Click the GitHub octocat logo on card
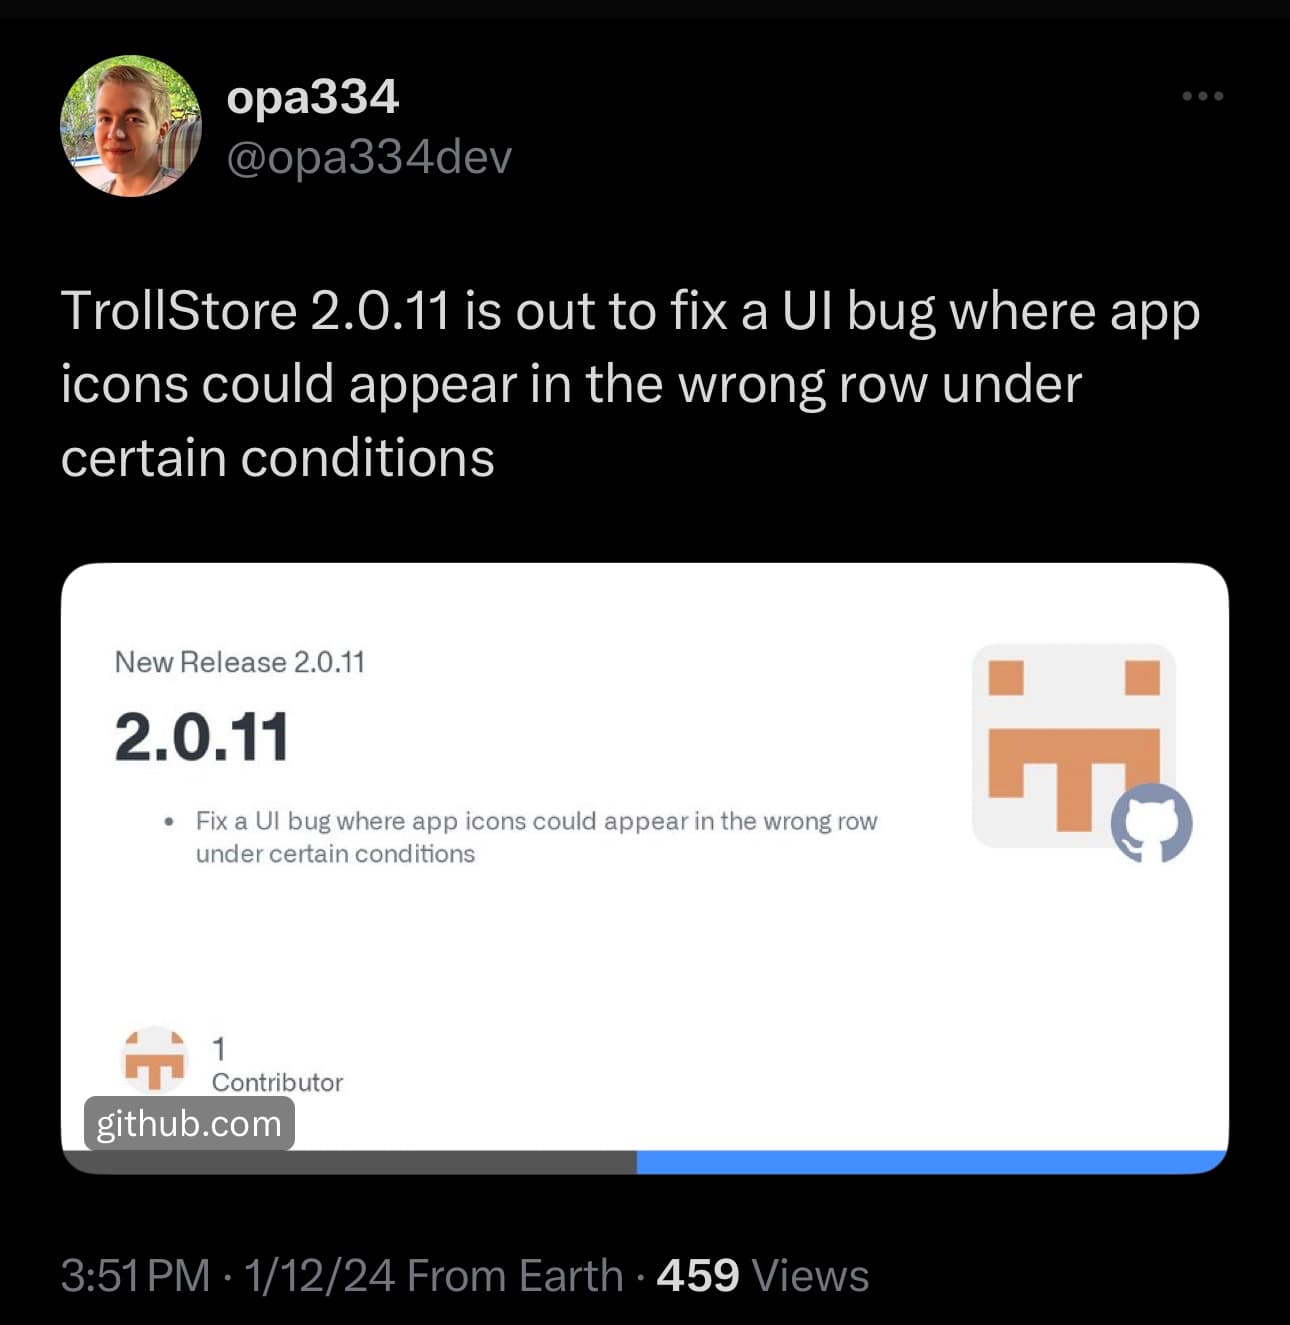The height and width of the screenshot is (1325, 1290). coord(1152,823)
